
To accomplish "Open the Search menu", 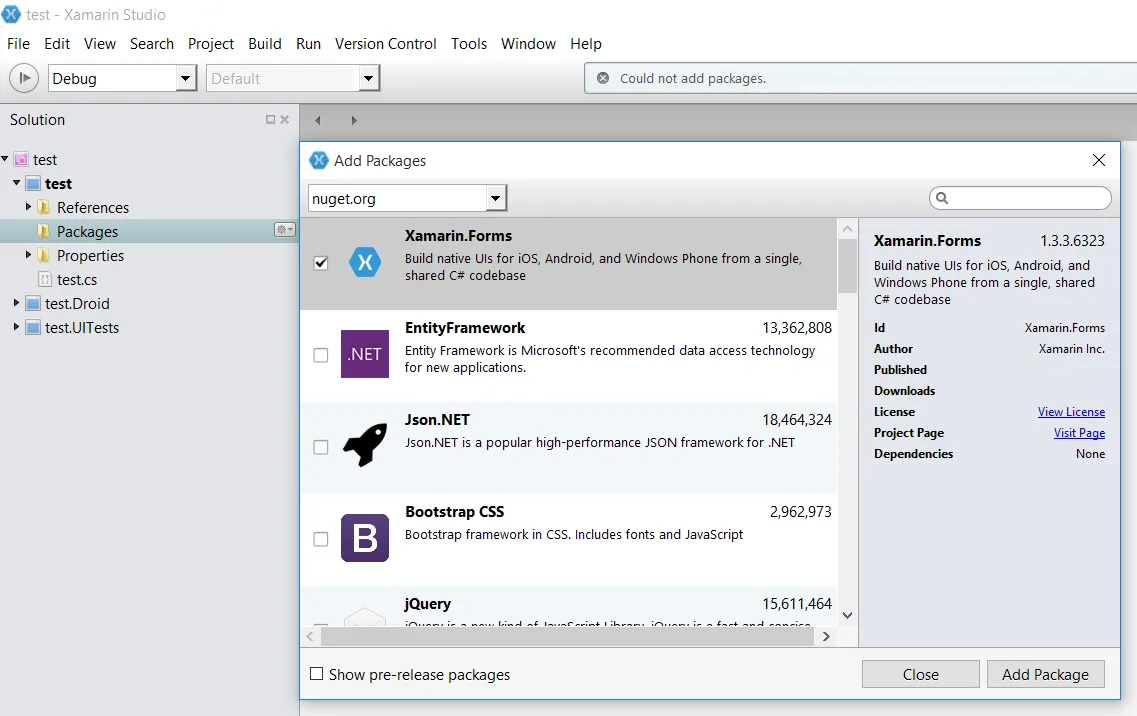I will pos(152,44).
